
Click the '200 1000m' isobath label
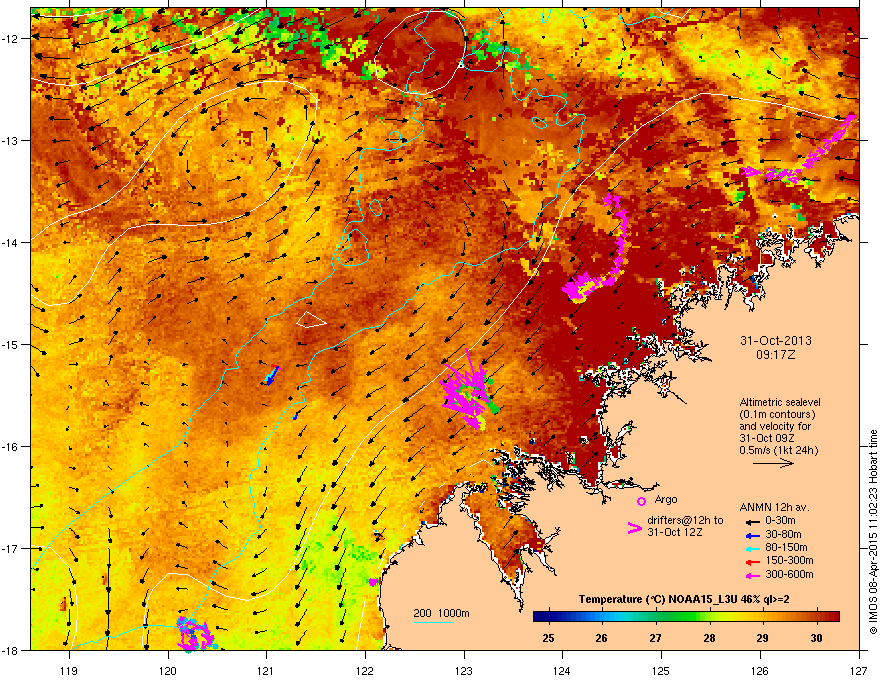point(442,613)
